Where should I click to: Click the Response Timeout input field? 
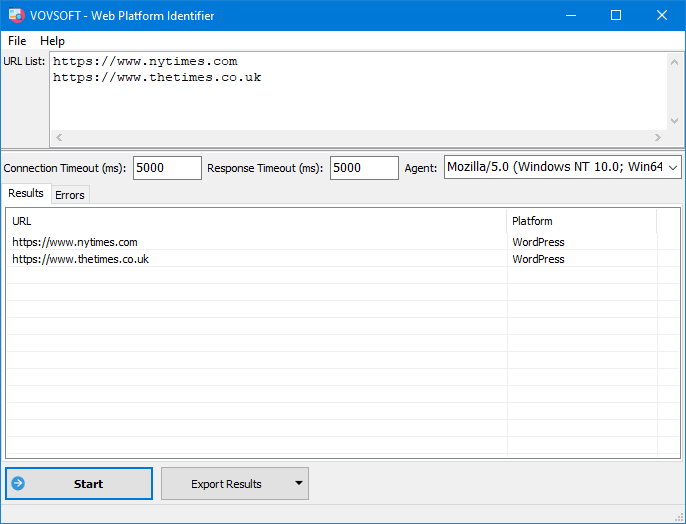tap(363, 168)
